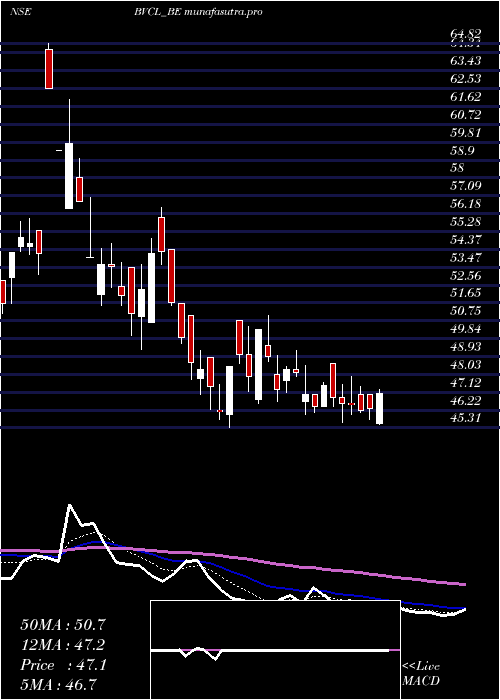Click inside the MACD indicator box
This screenshot has height=700, width=500.
coord(275,650)
